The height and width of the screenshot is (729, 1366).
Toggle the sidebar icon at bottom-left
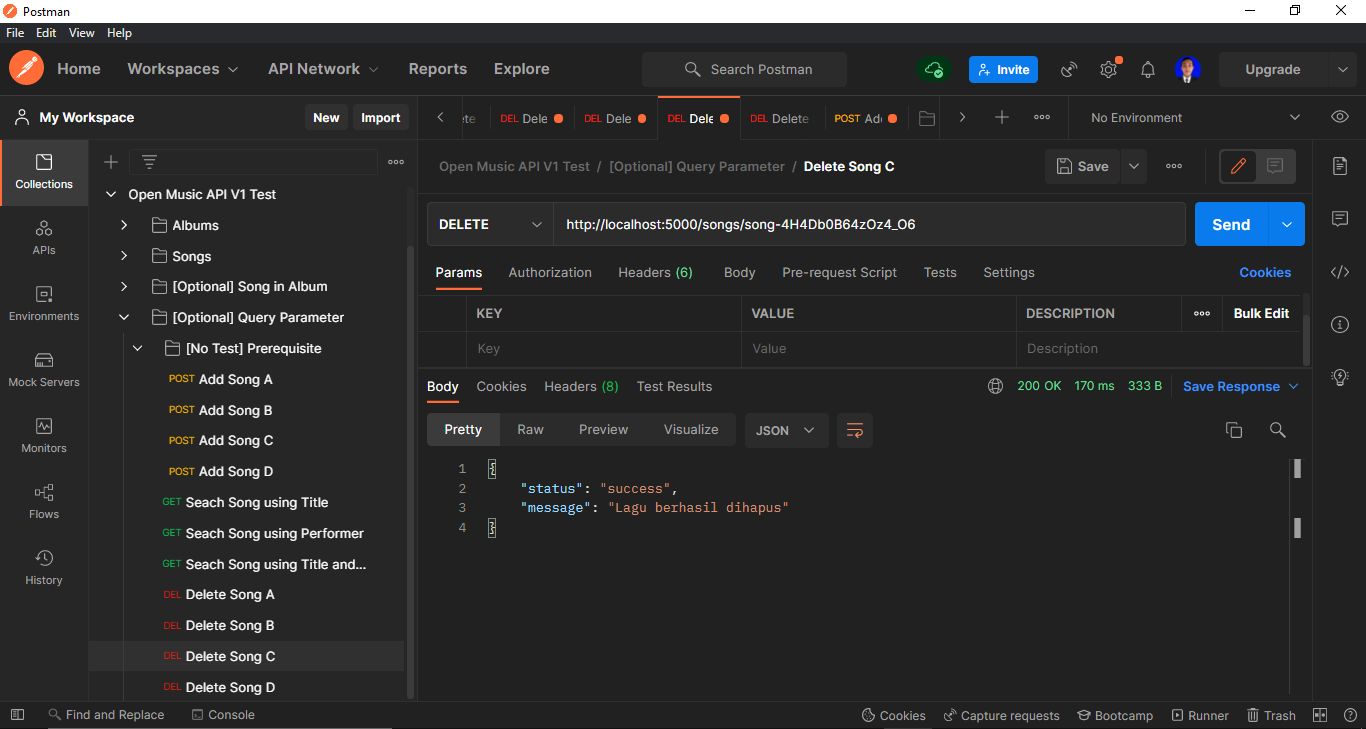(x=17, y=715)
